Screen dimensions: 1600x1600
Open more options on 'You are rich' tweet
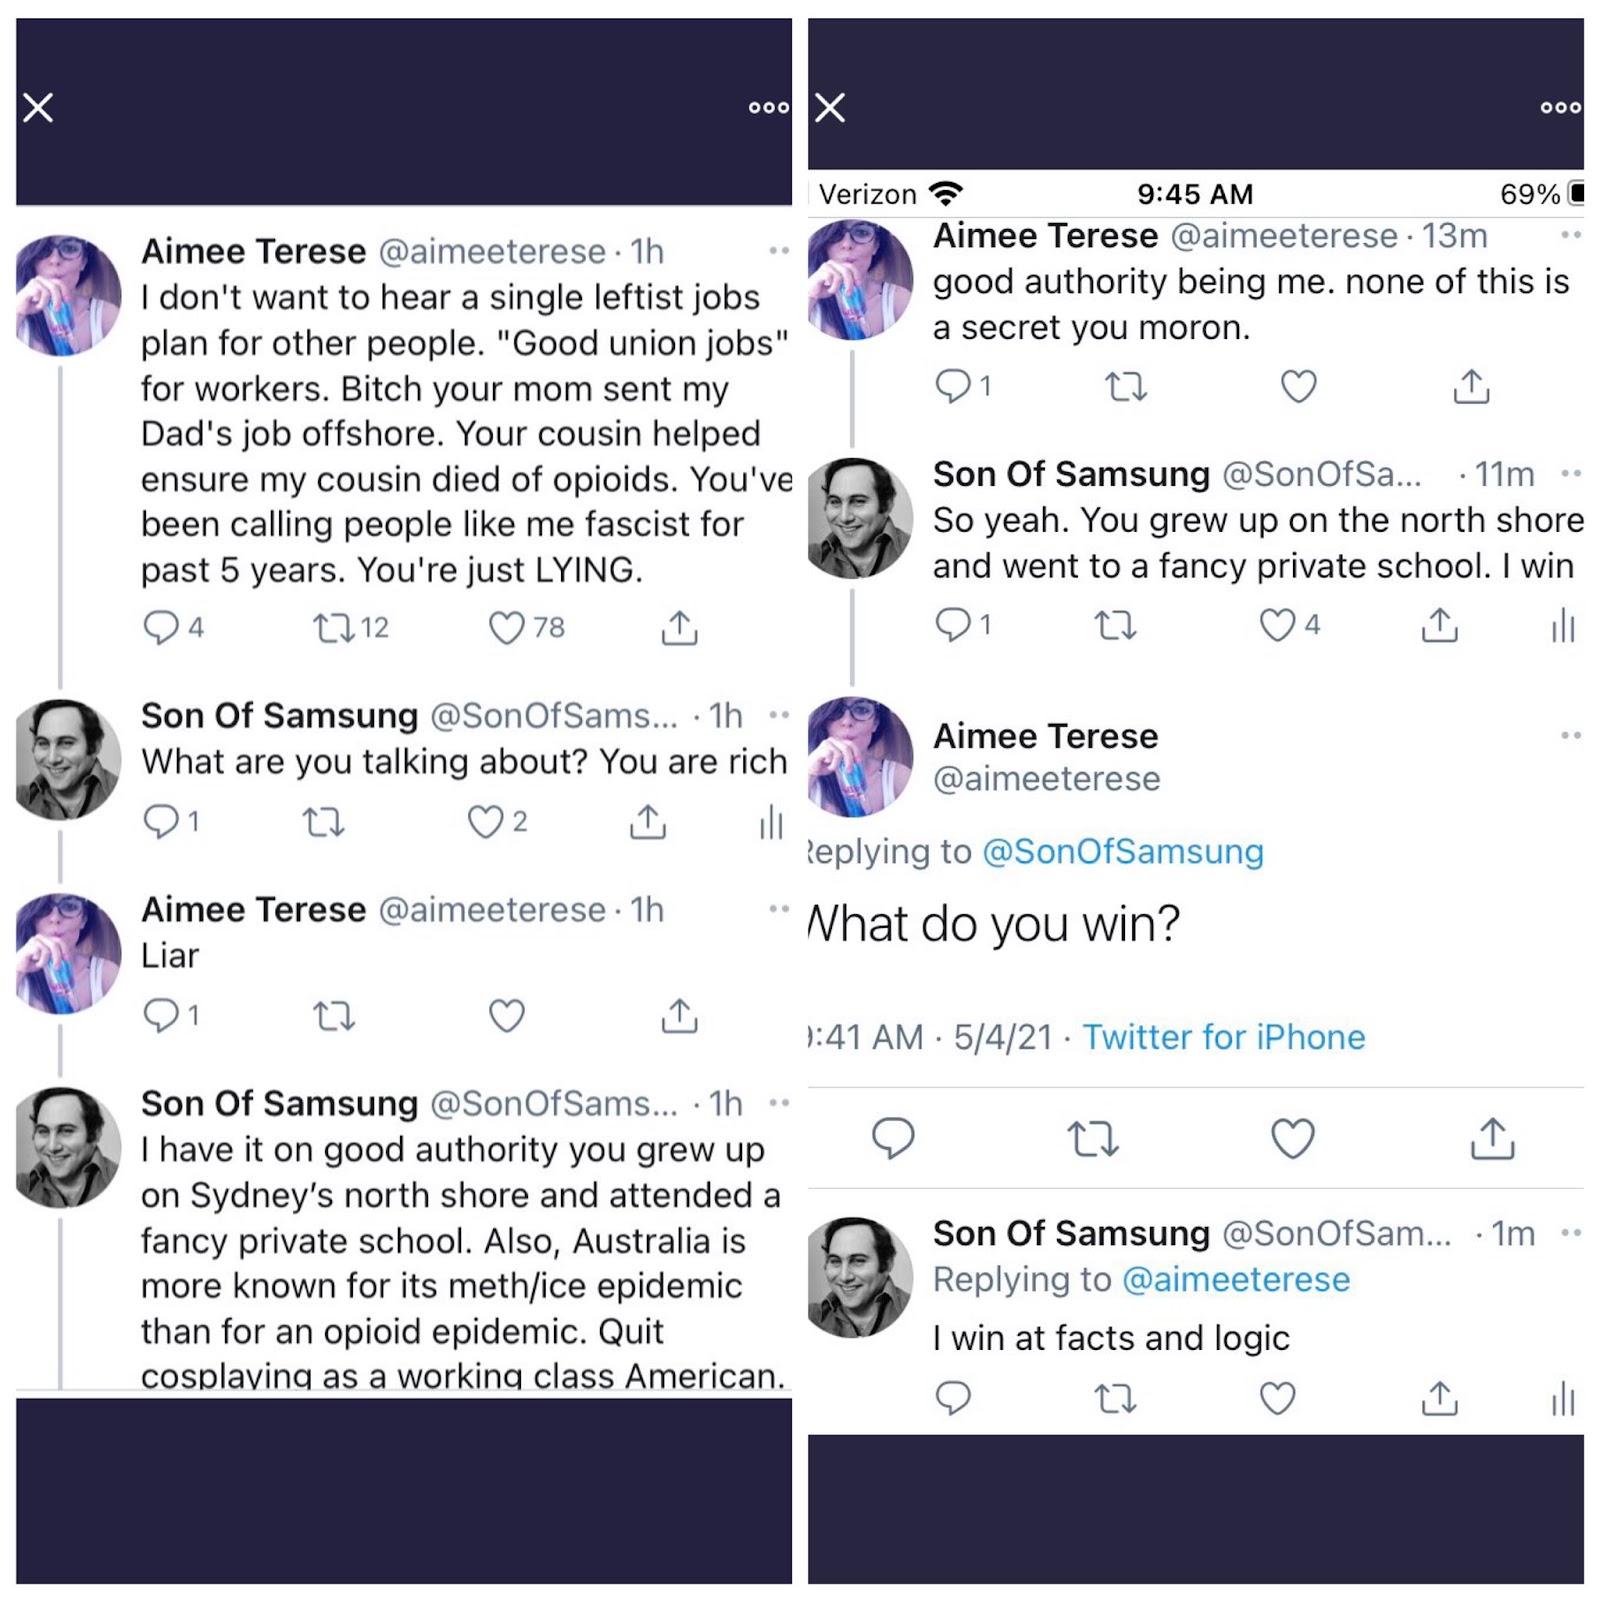(779, 715)
